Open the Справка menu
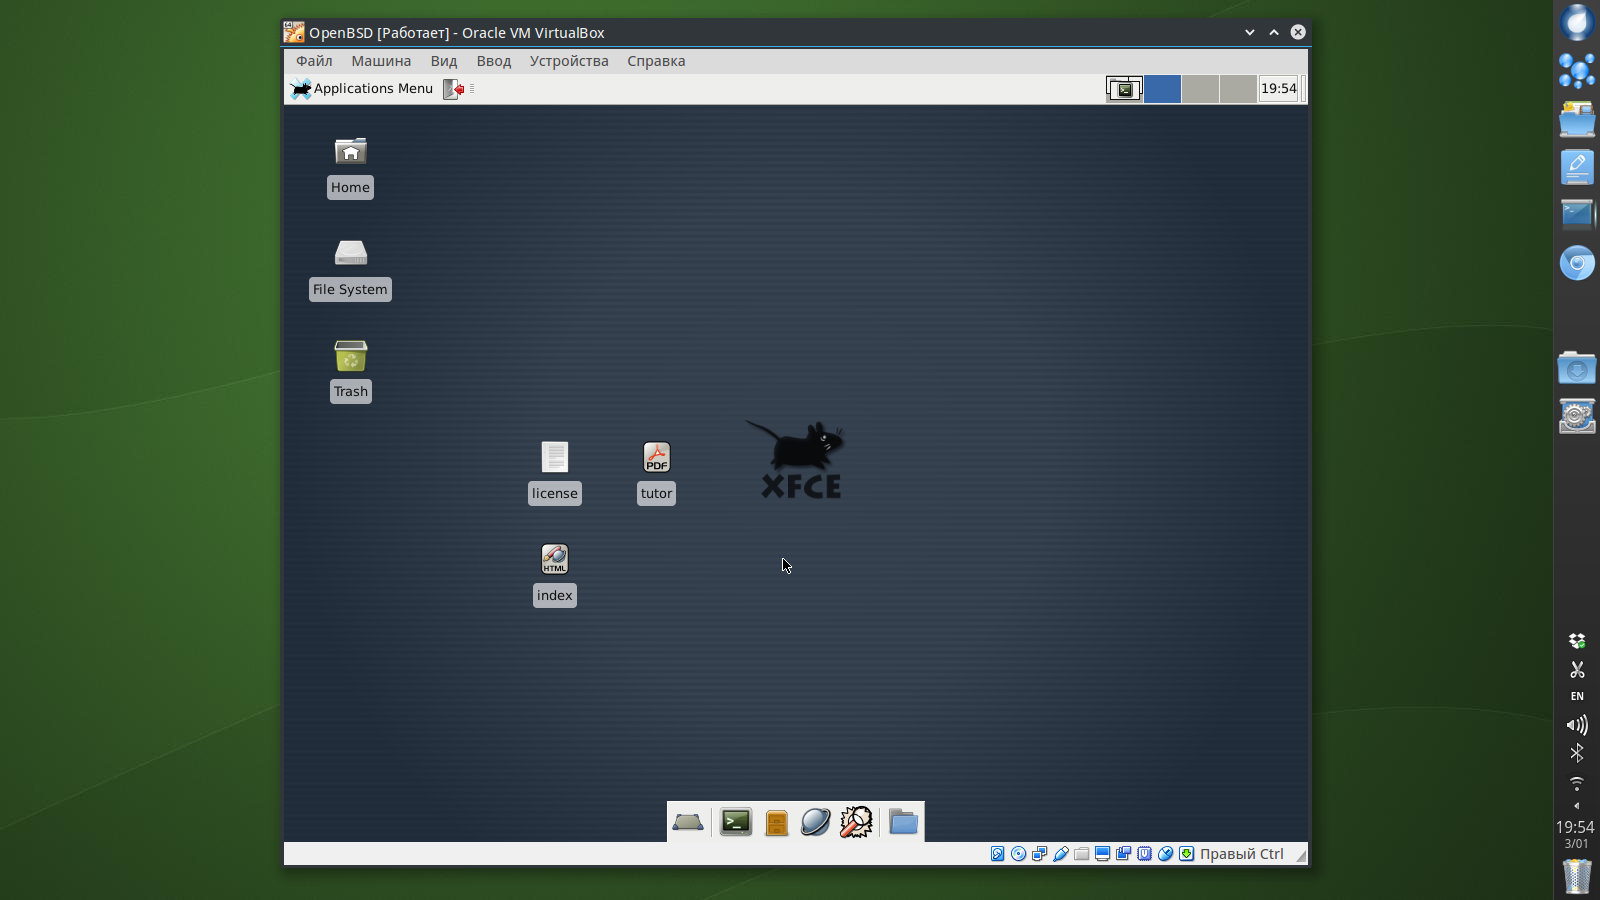Viewport: 1600px width, 900px height. (x=656, y=61)
